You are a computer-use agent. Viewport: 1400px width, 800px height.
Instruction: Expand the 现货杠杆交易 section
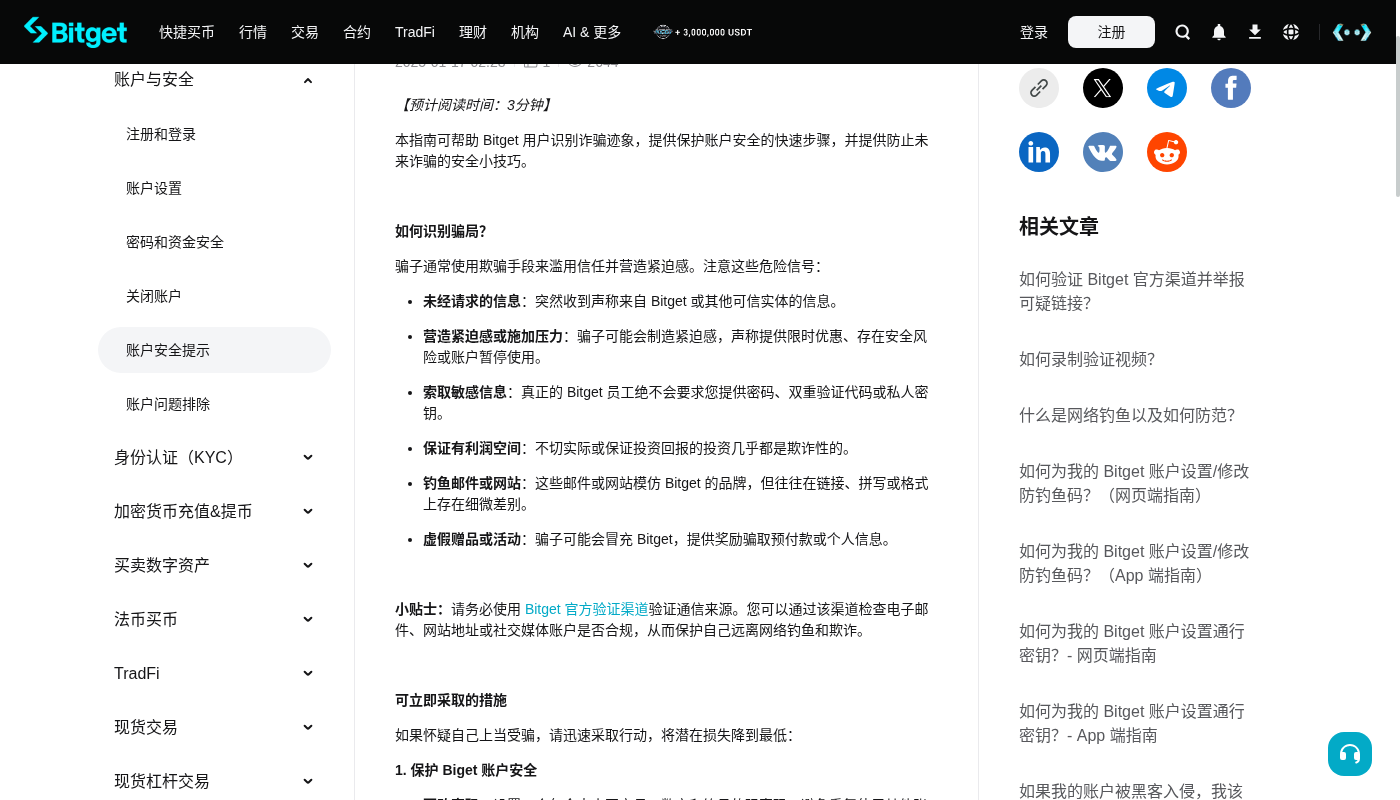[214, 781]
